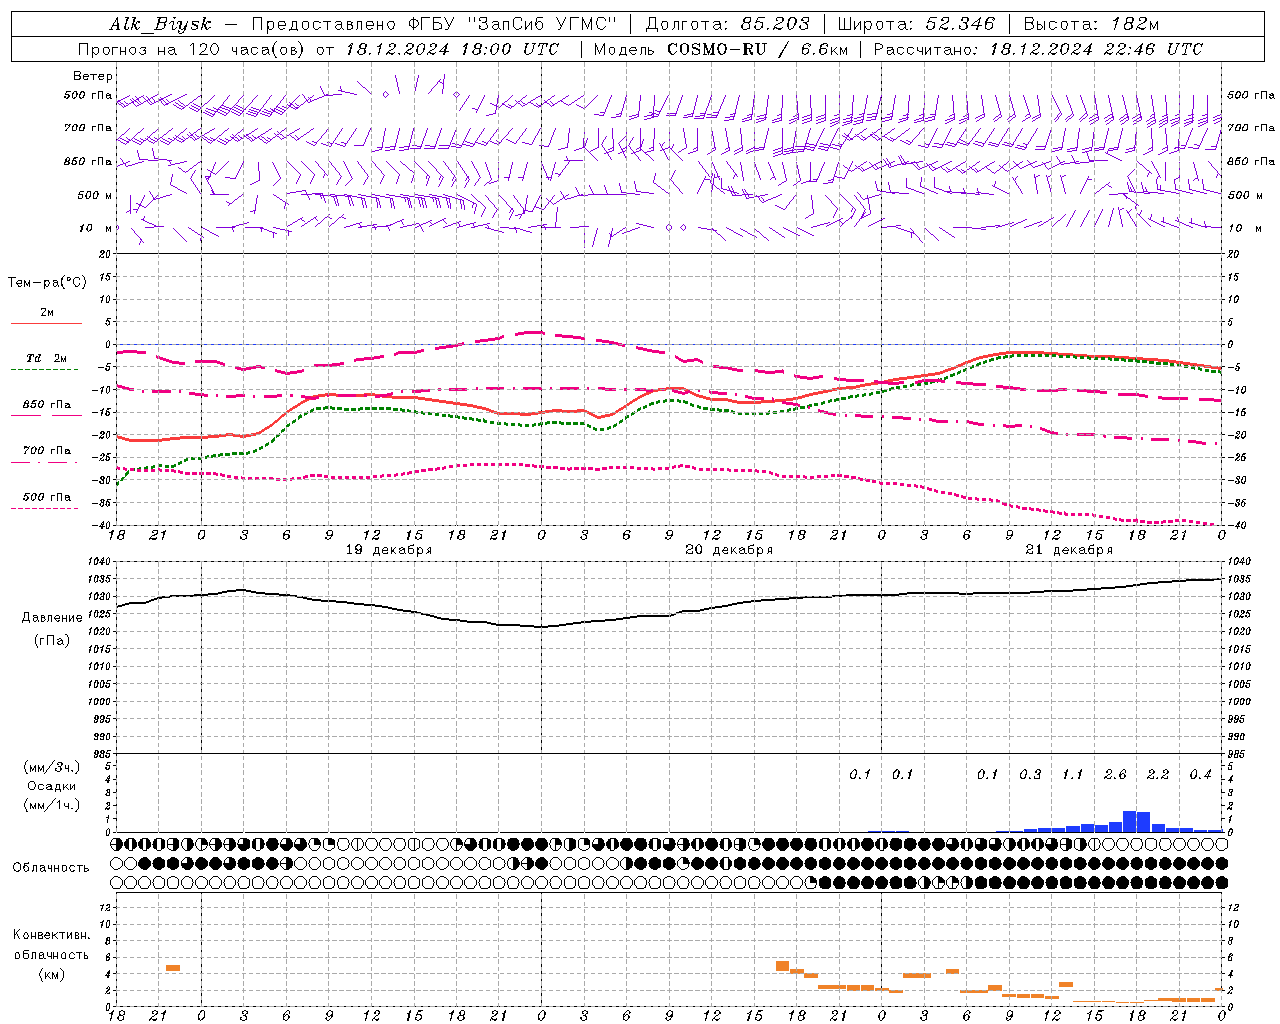Click 850 гПа in temperature legend
Image resolution: width=1280 pixels, height=1024 pixels.
47,405
